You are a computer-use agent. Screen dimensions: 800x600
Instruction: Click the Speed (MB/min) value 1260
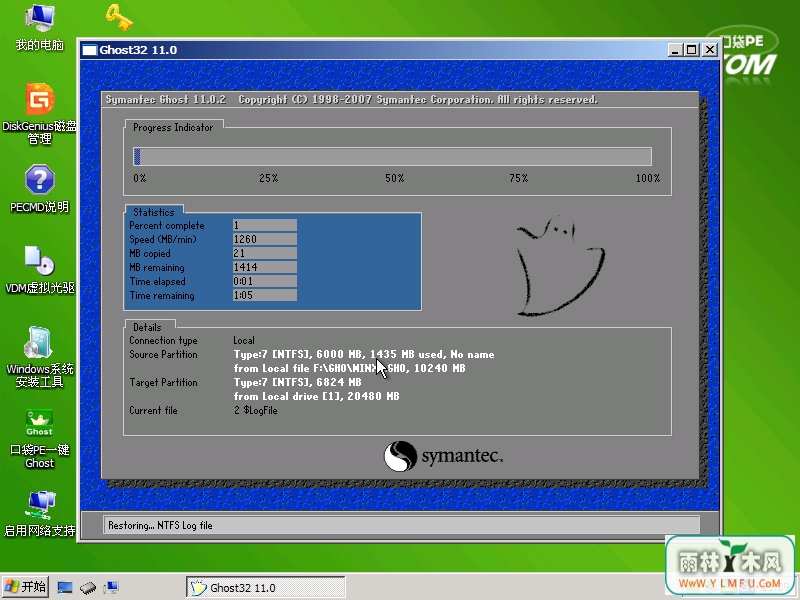pos(265,239)
